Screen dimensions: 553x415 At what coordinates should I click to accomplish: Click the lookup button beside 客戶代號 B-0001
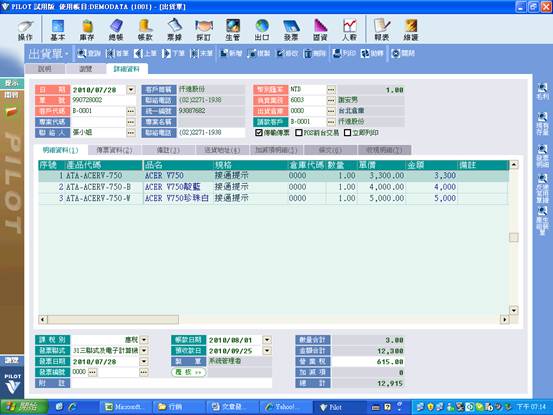coord(131,111)
